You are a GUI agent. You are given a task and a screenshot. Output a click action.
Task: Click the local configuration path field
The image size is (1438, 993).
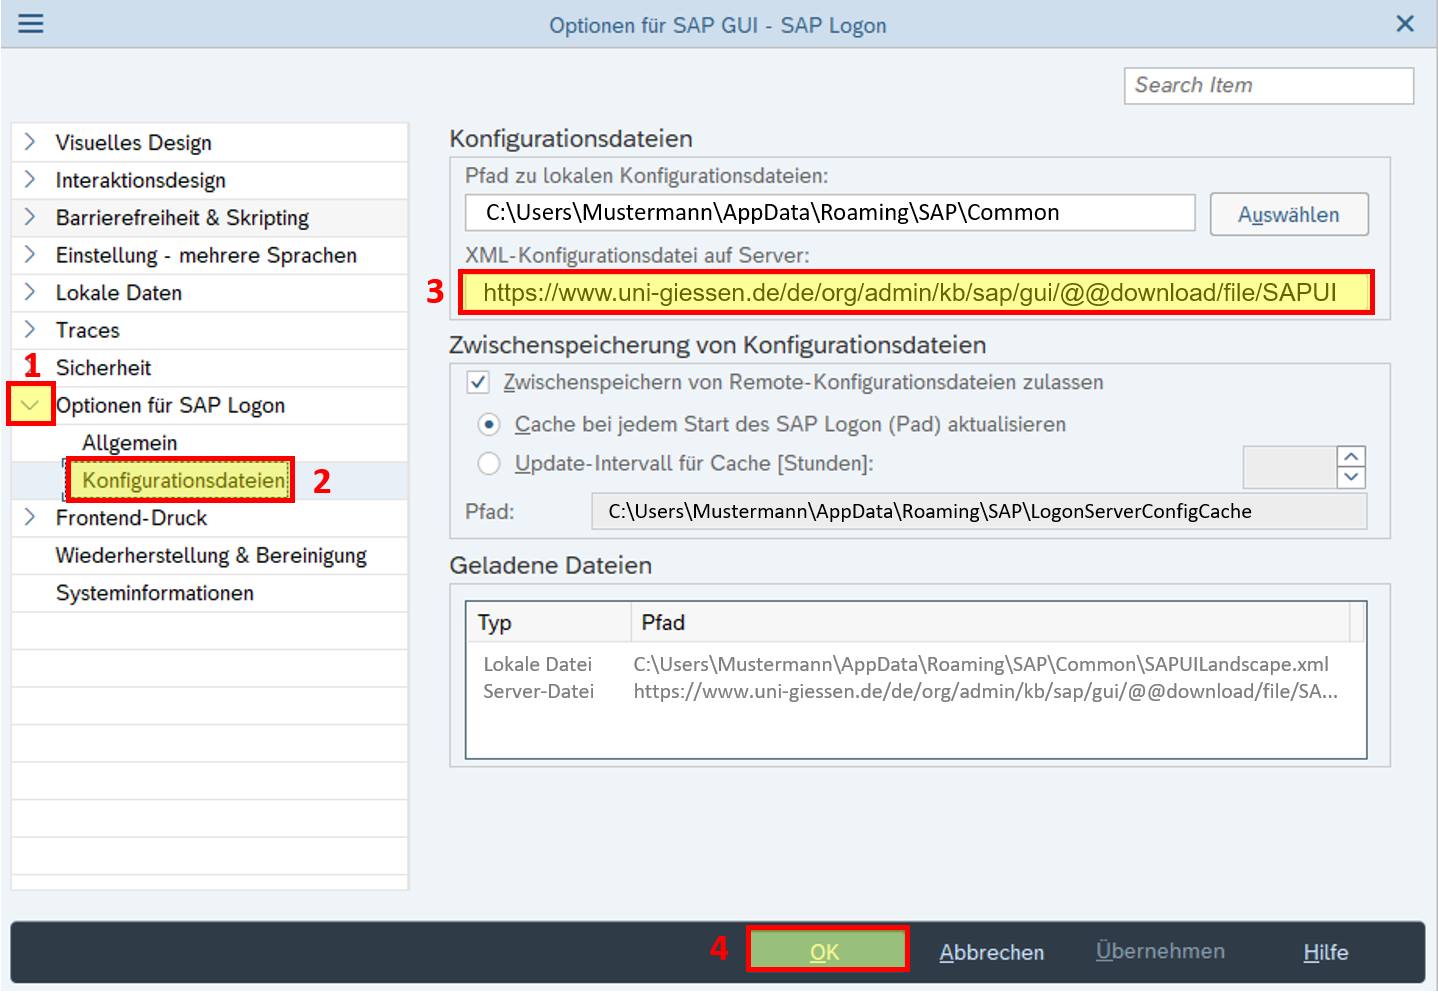click(x=830, y=212)
